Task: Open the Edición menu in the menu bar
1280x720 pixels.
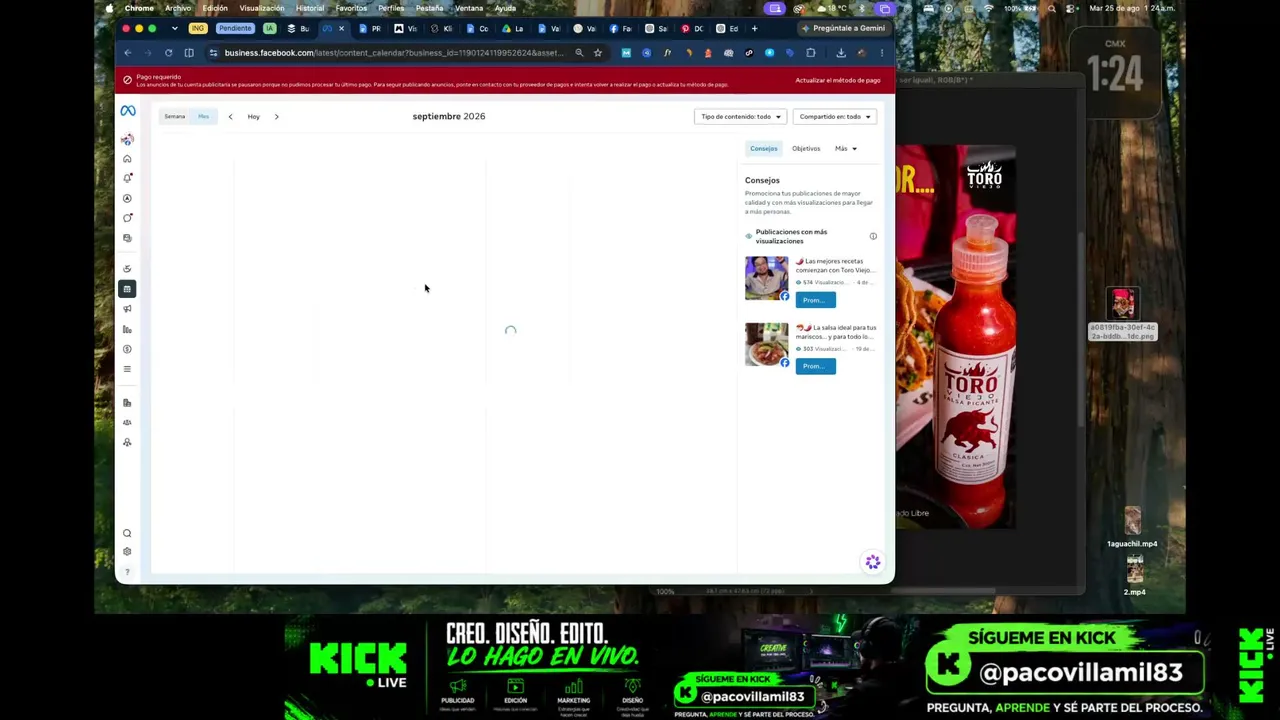Action: click(215, 8)
